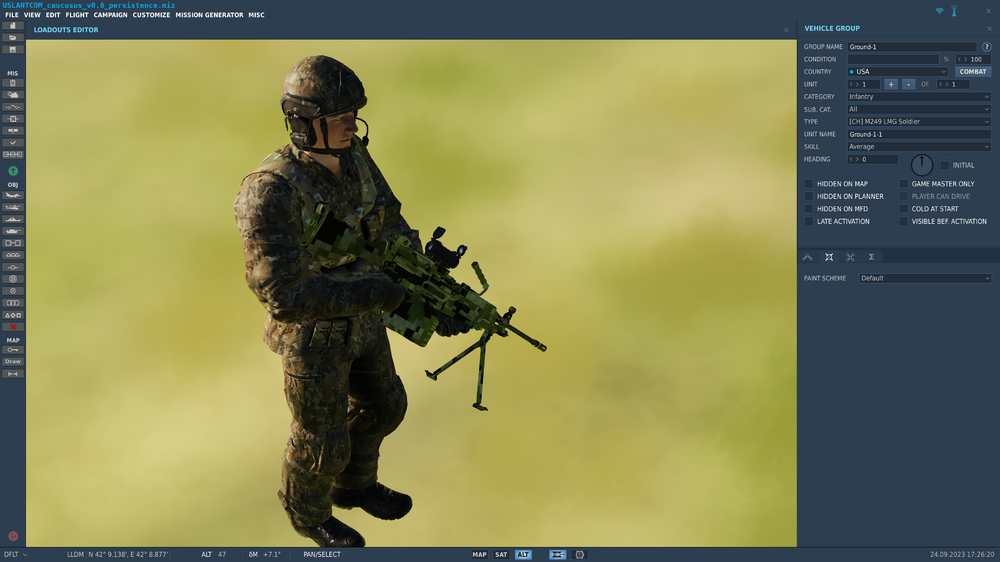Image resolution: width=1000 pixels, height=562 pixels.
Task: Click the wifi signal icon at top right
Action: pos(939,11)
